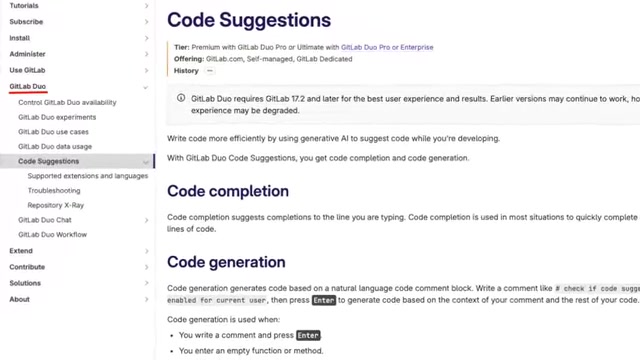
Task: Go to Troubleshooting in the sidebar
Action: 54,191
